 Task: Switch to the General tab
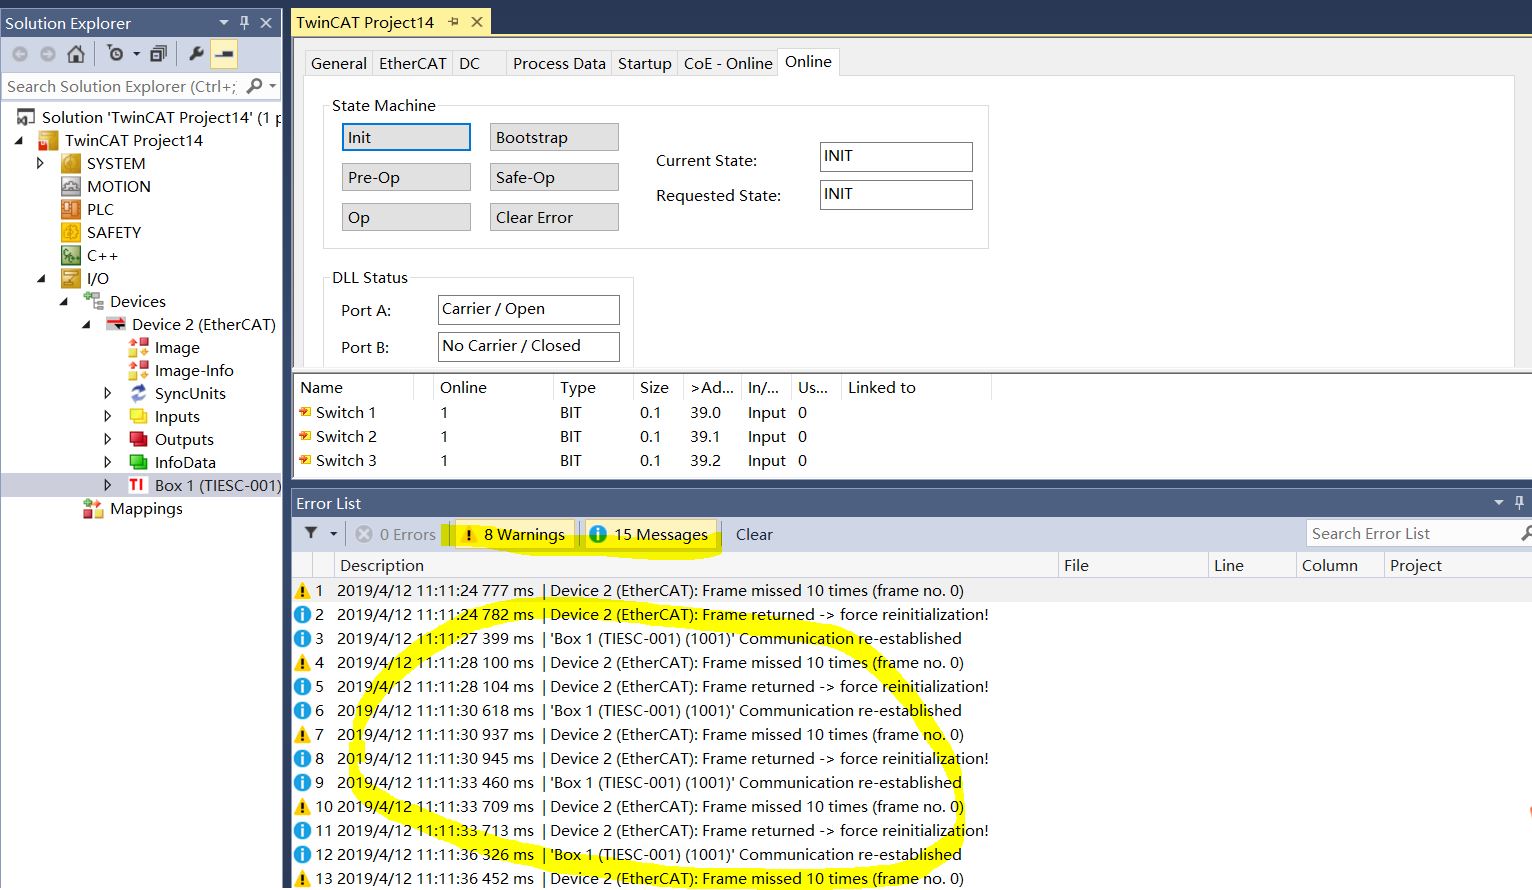[x=339, y=63]
